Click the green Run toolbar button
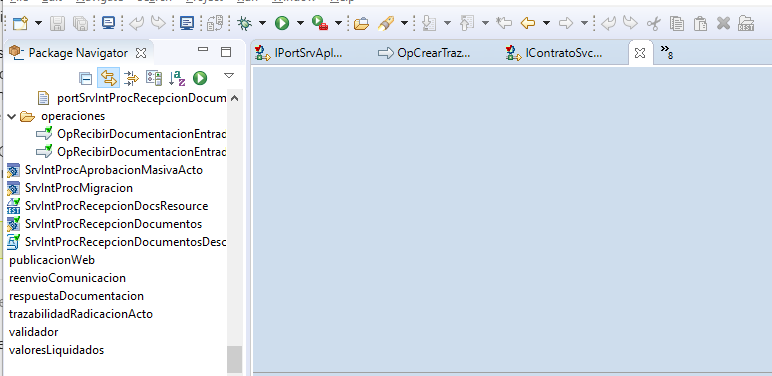Image resolution: width=772 pixels, height=376 pixels. click(x=282, y=23)
